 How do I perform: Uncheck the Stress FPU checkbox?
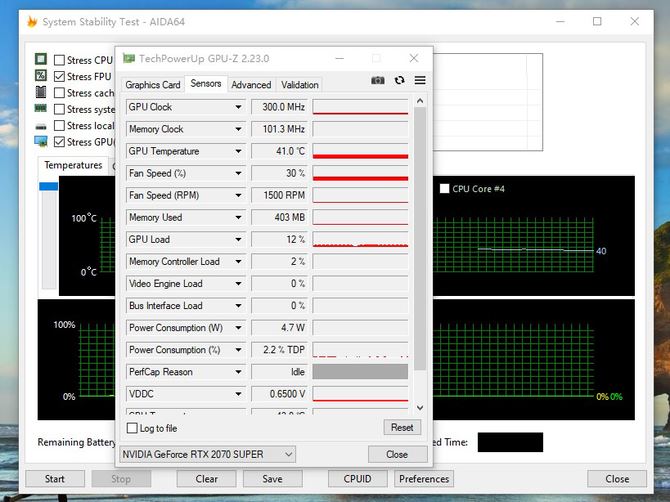pyautogui.click(x=59, y=76)
